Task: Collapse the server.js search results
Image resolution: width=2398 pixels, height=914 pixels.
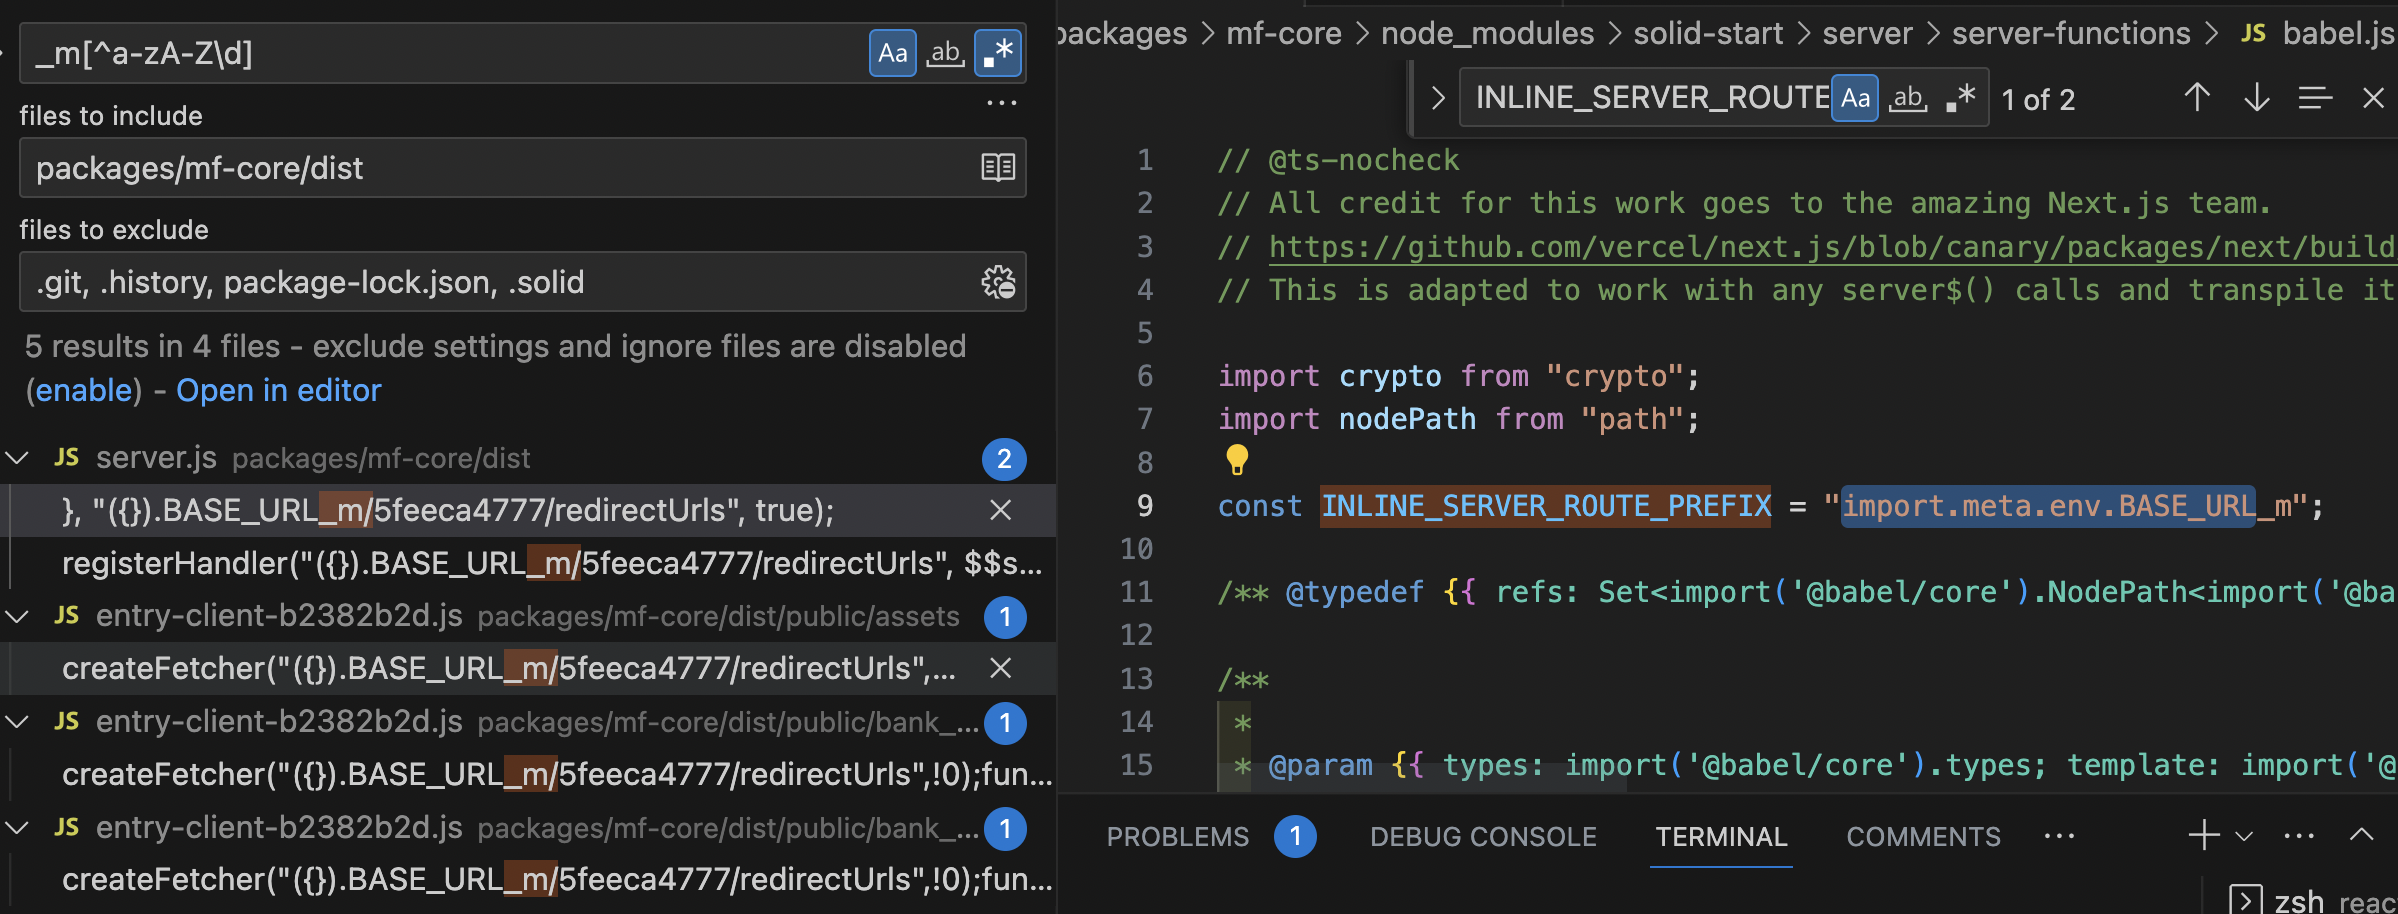Action: coord(16,458)
